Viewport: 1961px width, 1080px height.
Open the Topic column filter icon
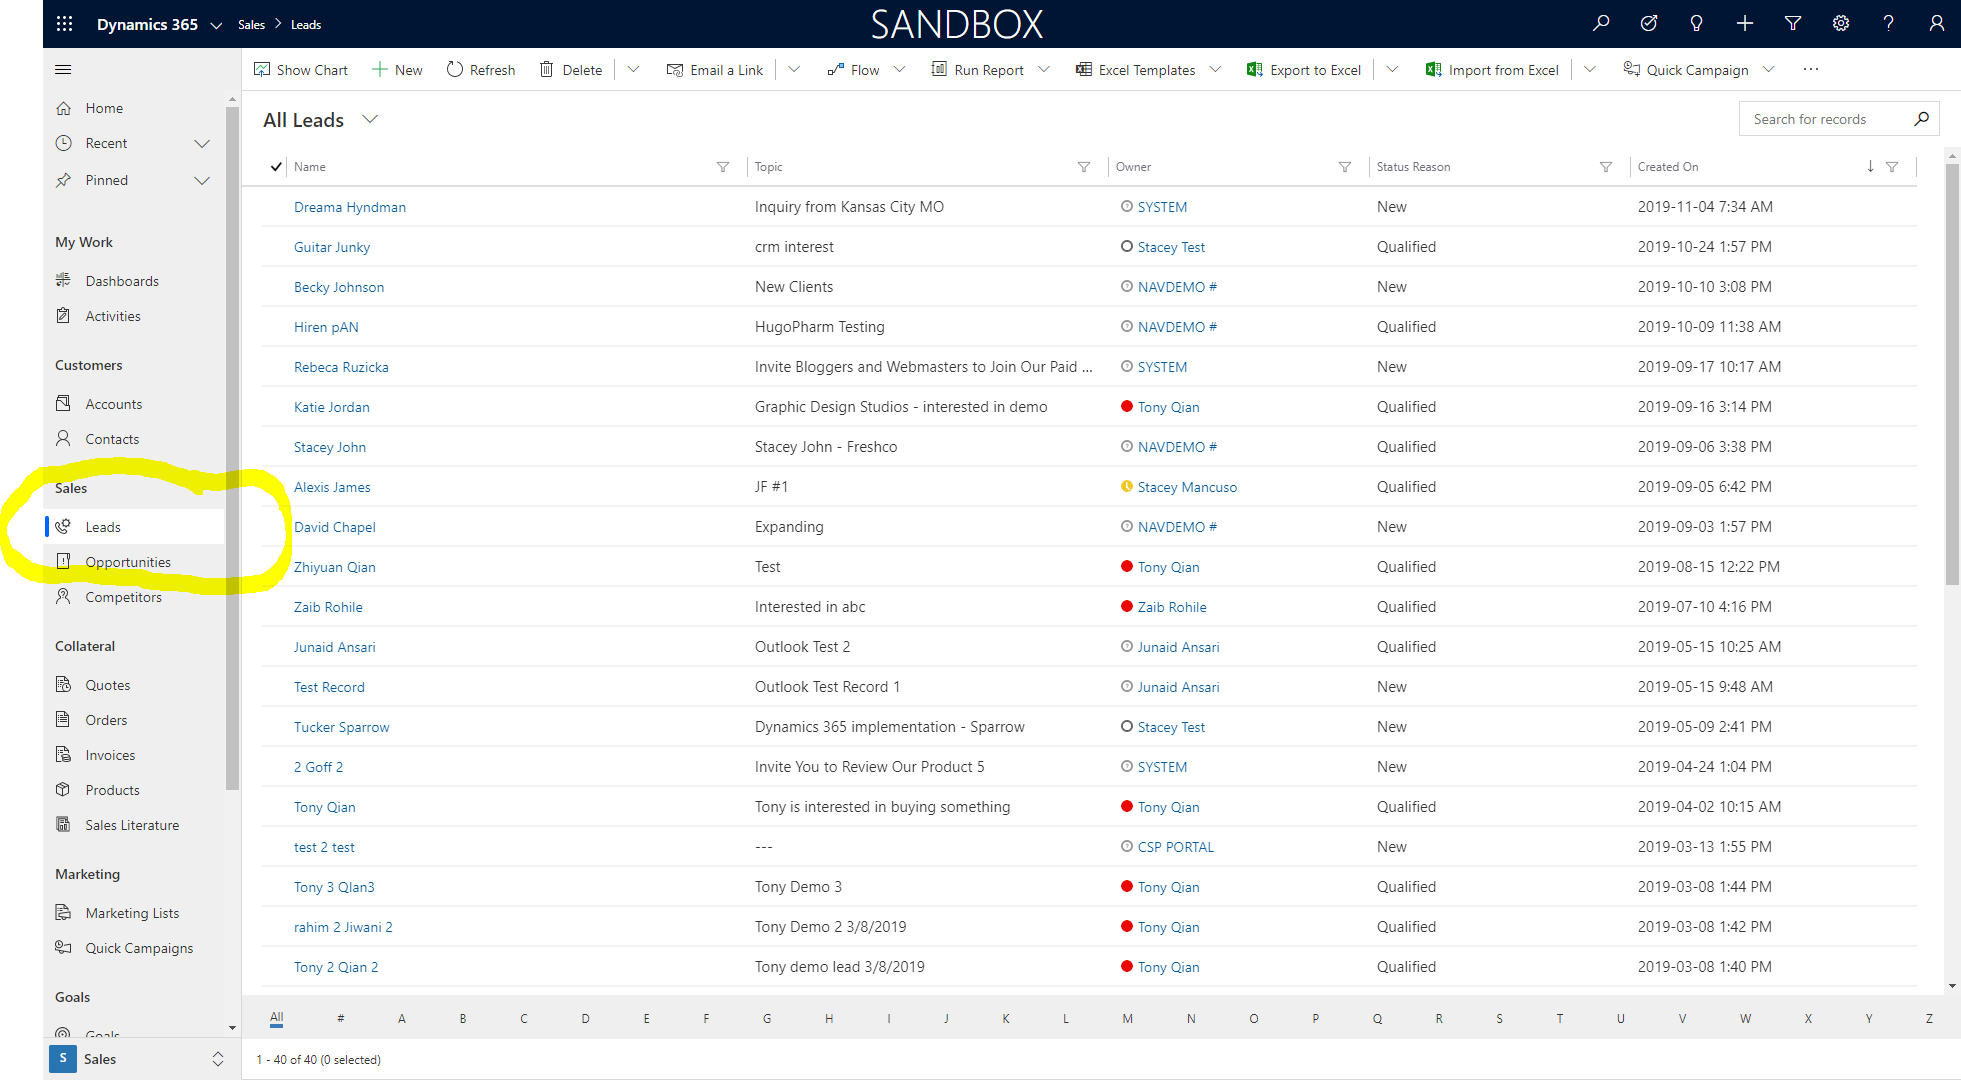click(x=1084, y=167)
